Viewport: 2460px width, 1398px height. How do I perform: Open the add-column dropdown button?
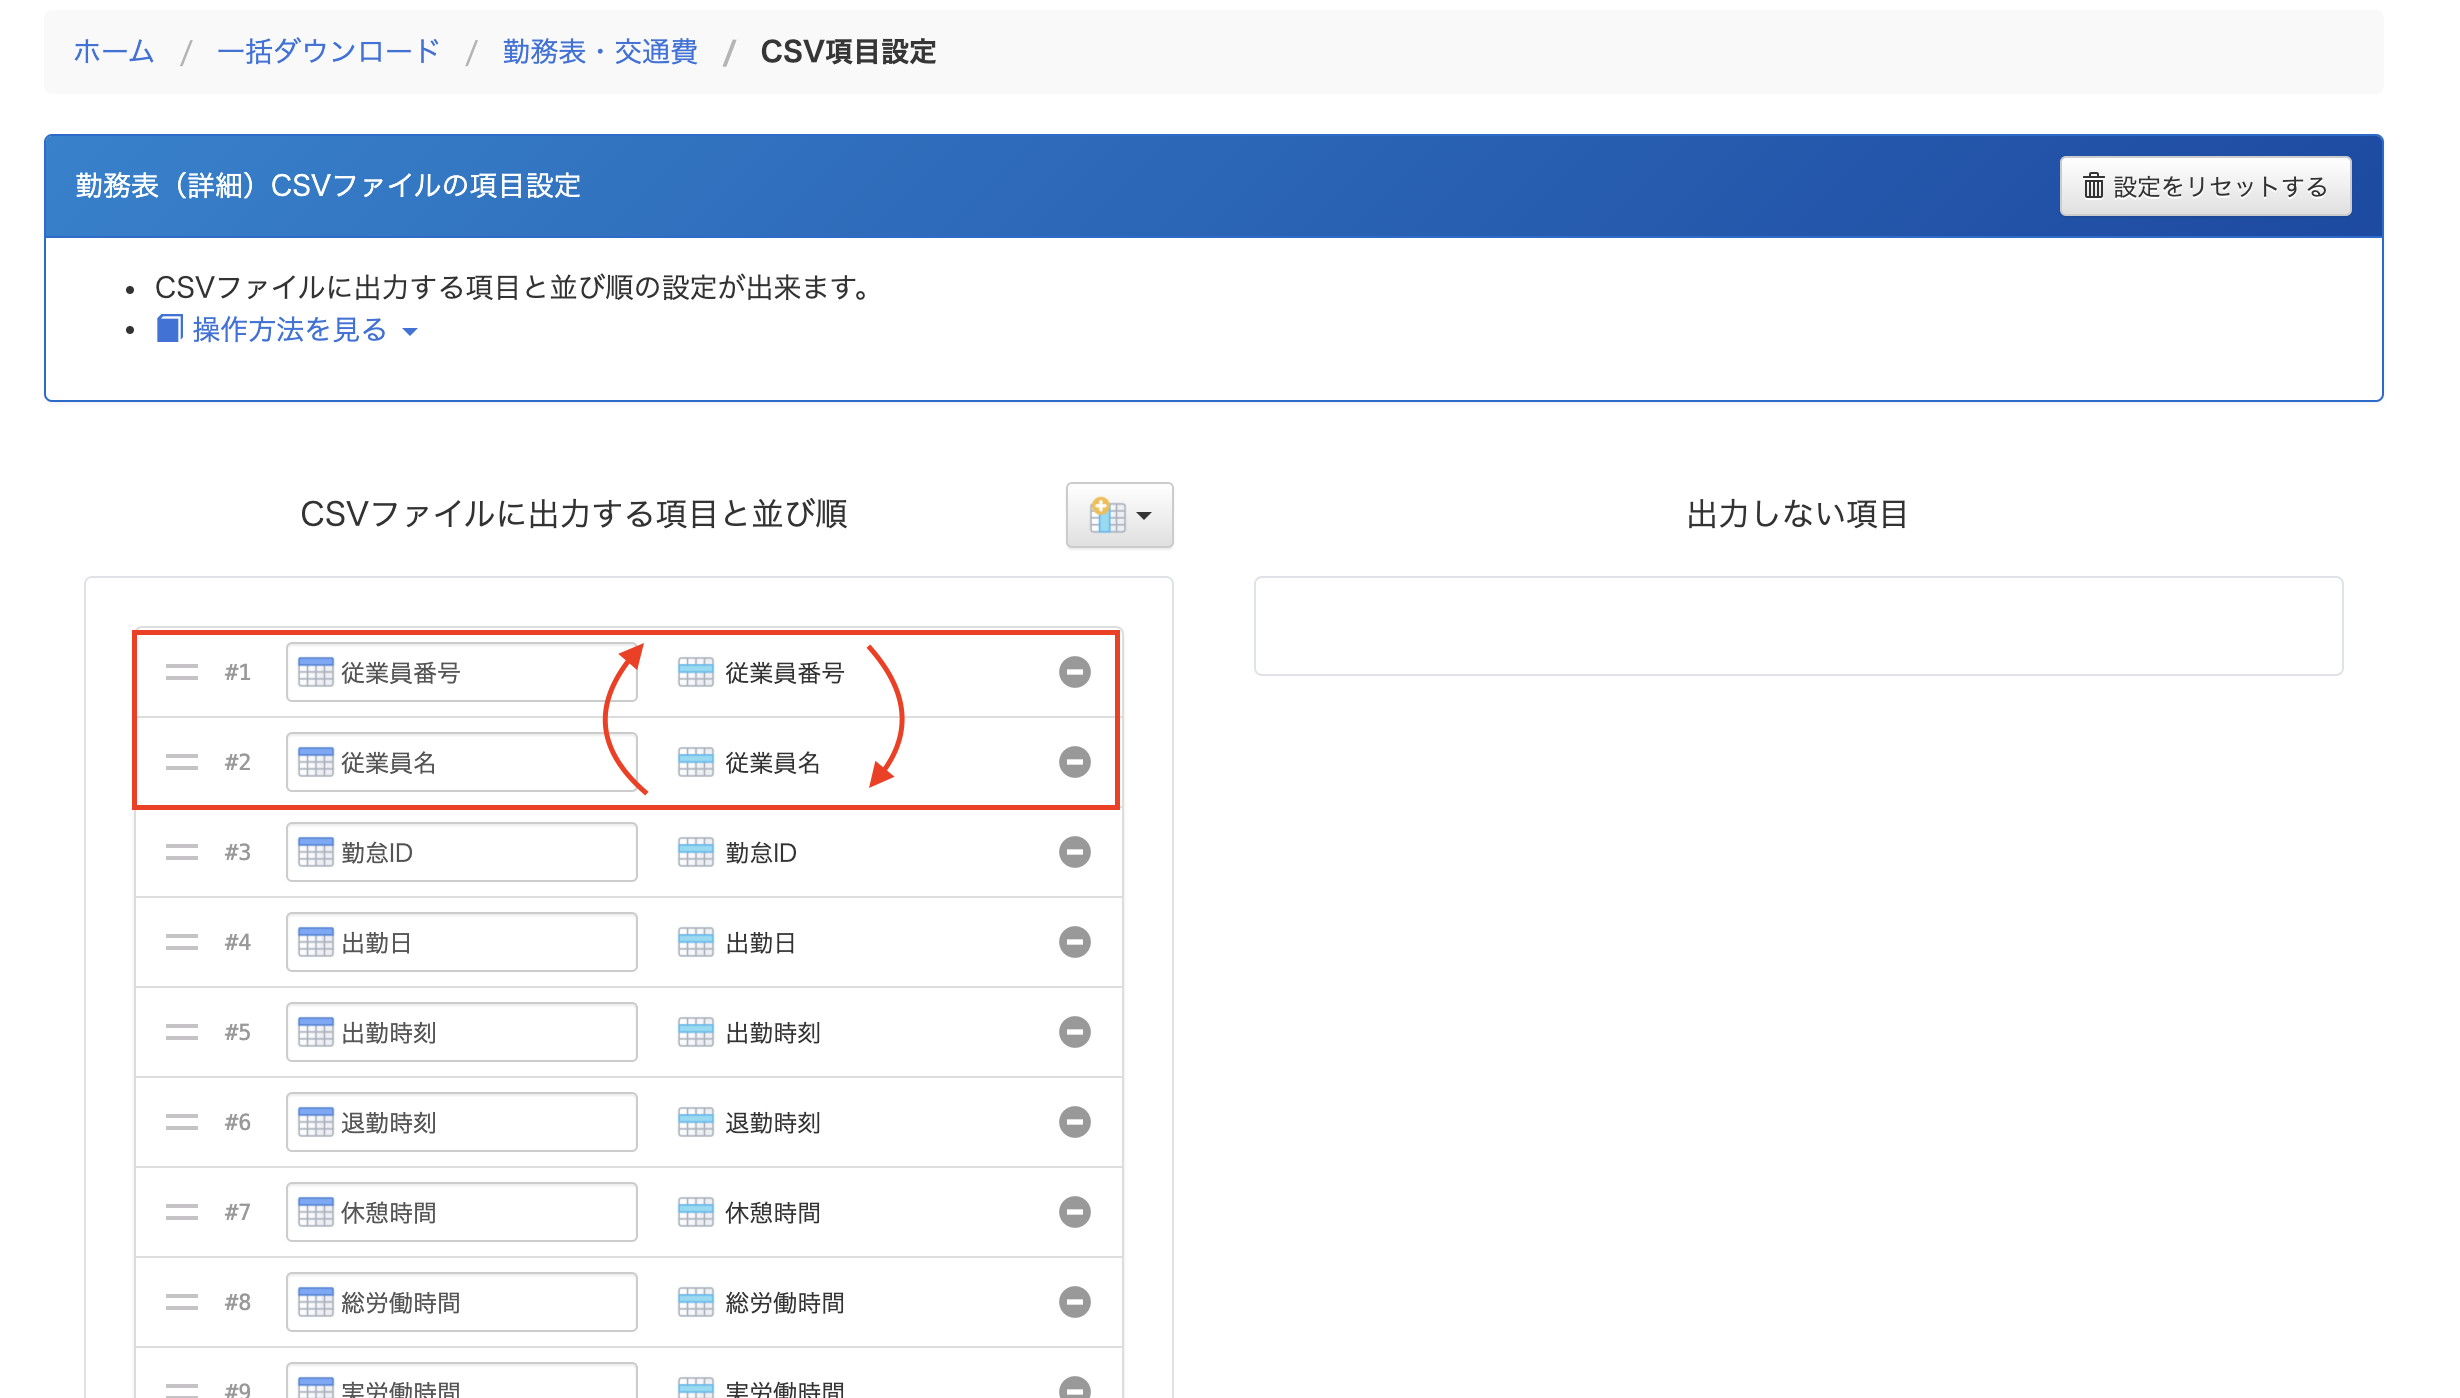[1119, 515]
